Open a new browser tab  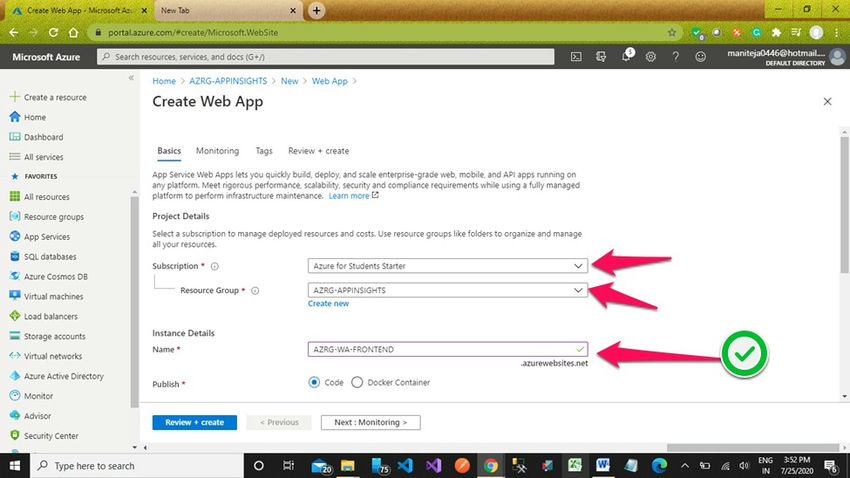click(x=317, y=10)
